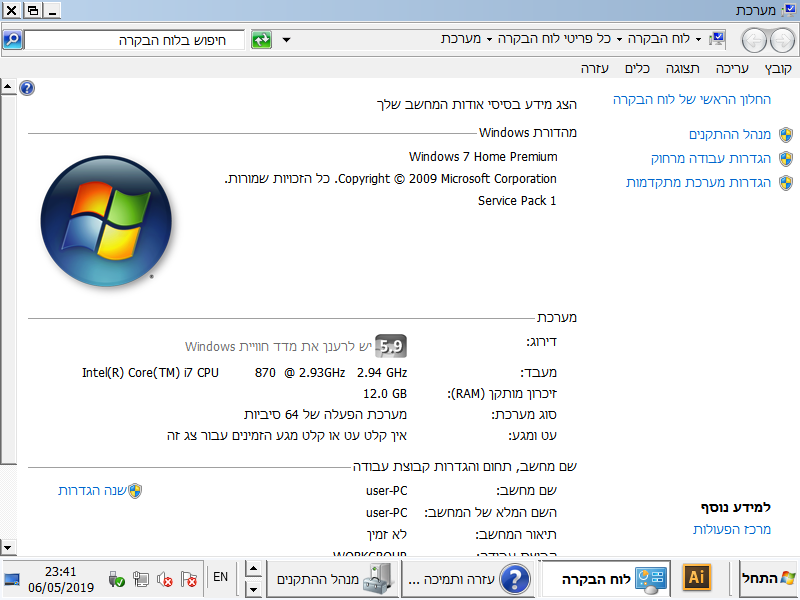This screenshot has height=600, width=800.
Task: Open החלון הראשי של לוח הבקרה link
Action: (692, 99)
